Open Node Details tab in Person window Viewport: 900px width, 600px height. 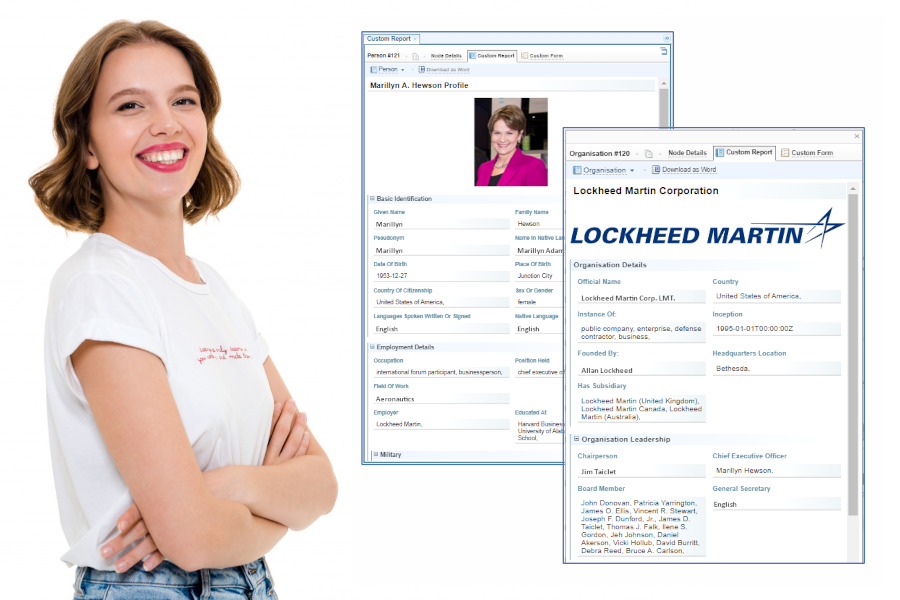pyautogui.click(x=446, y=56)
